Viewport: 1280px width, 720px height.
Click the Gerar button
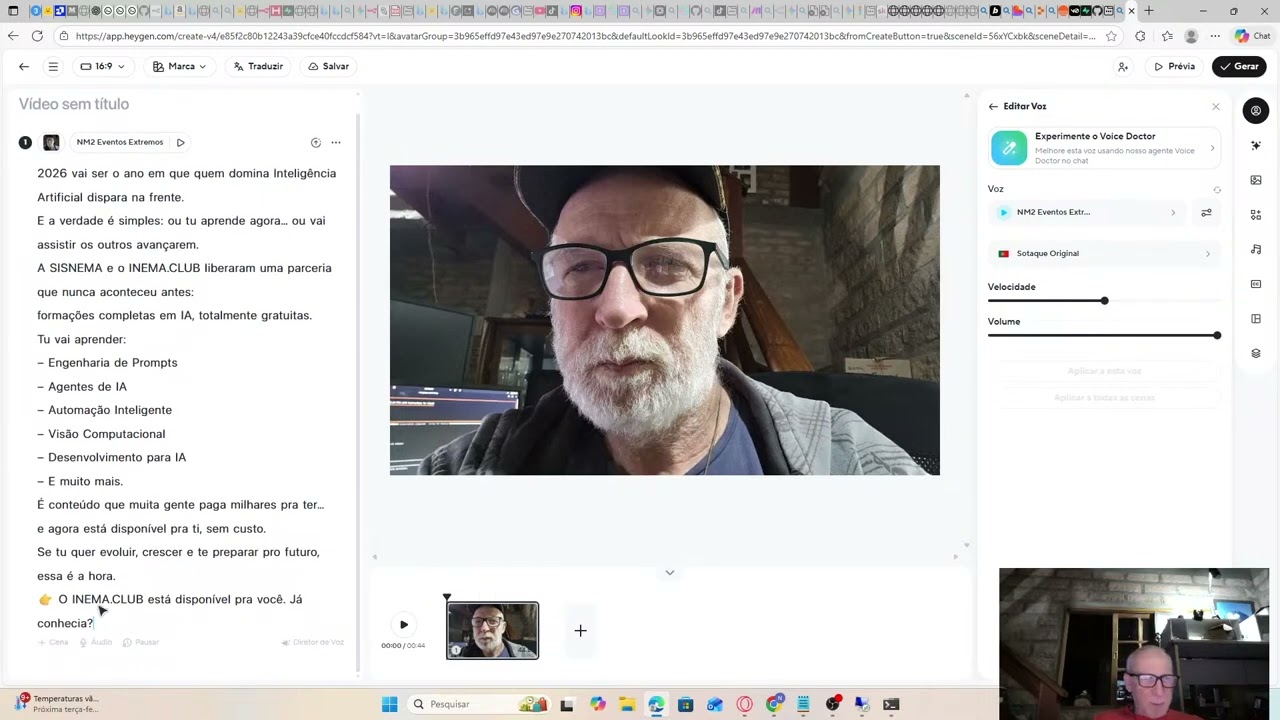coord(1239,66)
